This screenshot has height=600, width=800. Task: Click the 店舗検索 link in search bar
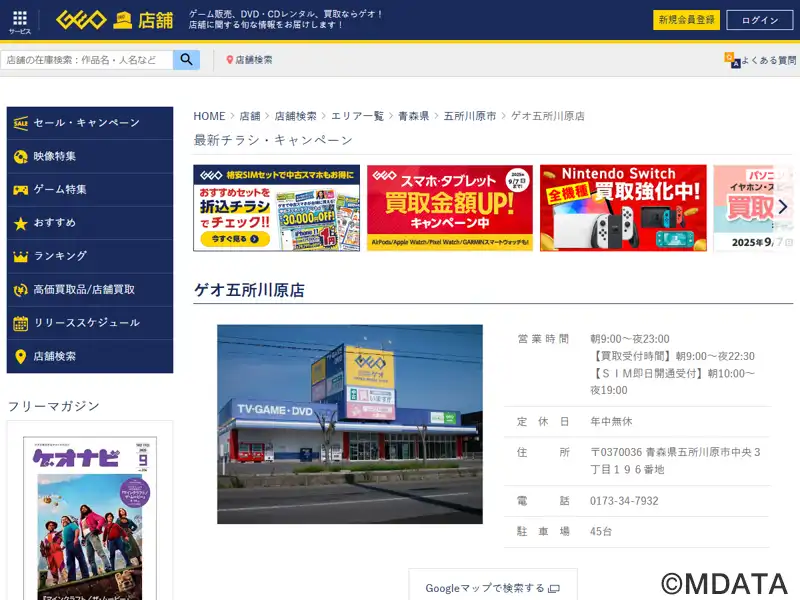tap(254, 60)
